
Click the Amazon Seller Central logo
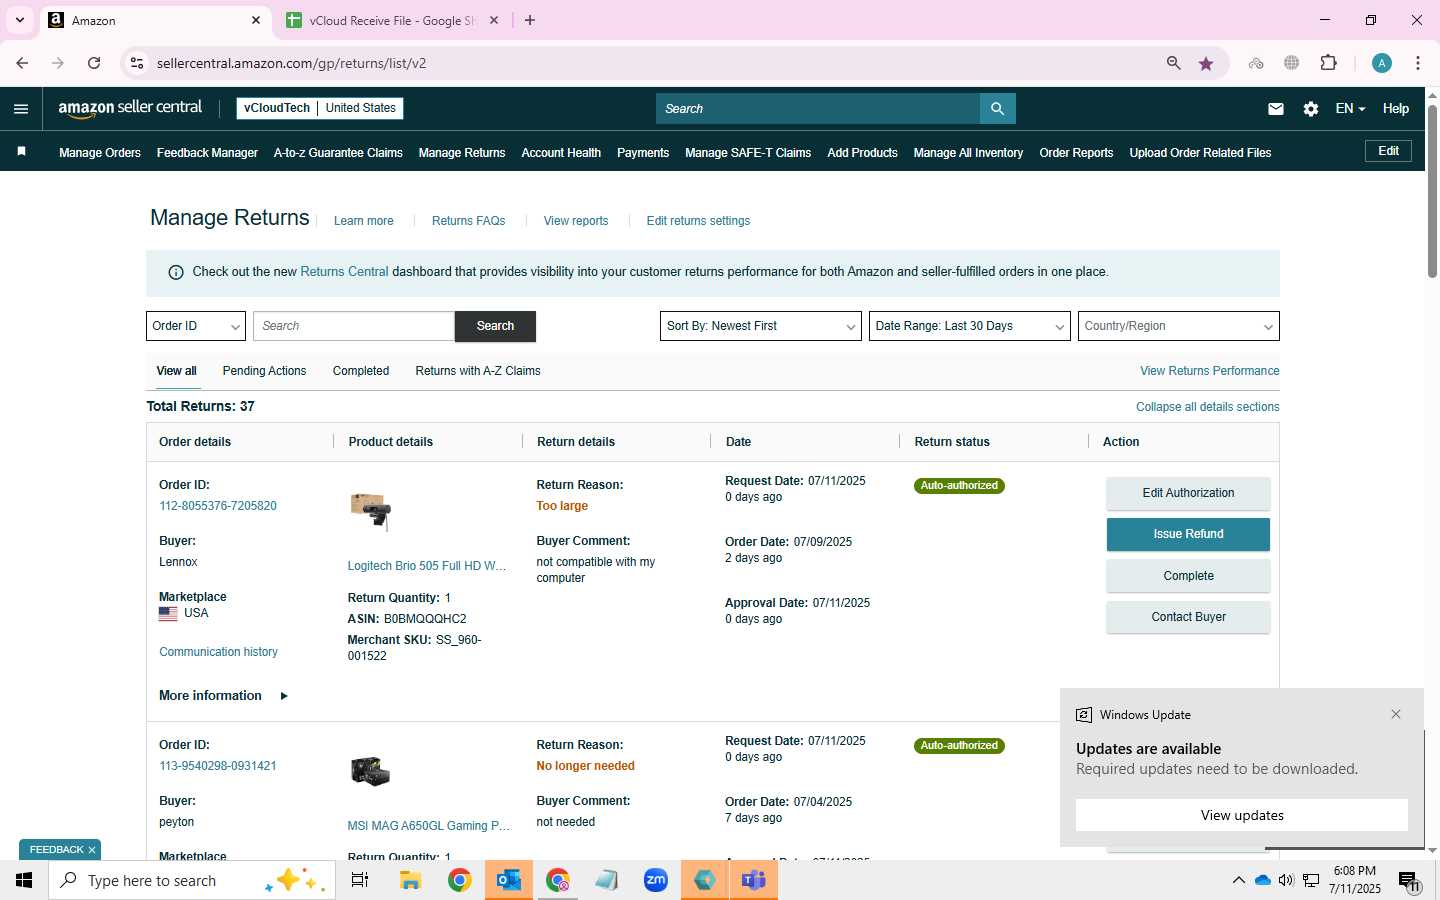pos(130,108)
